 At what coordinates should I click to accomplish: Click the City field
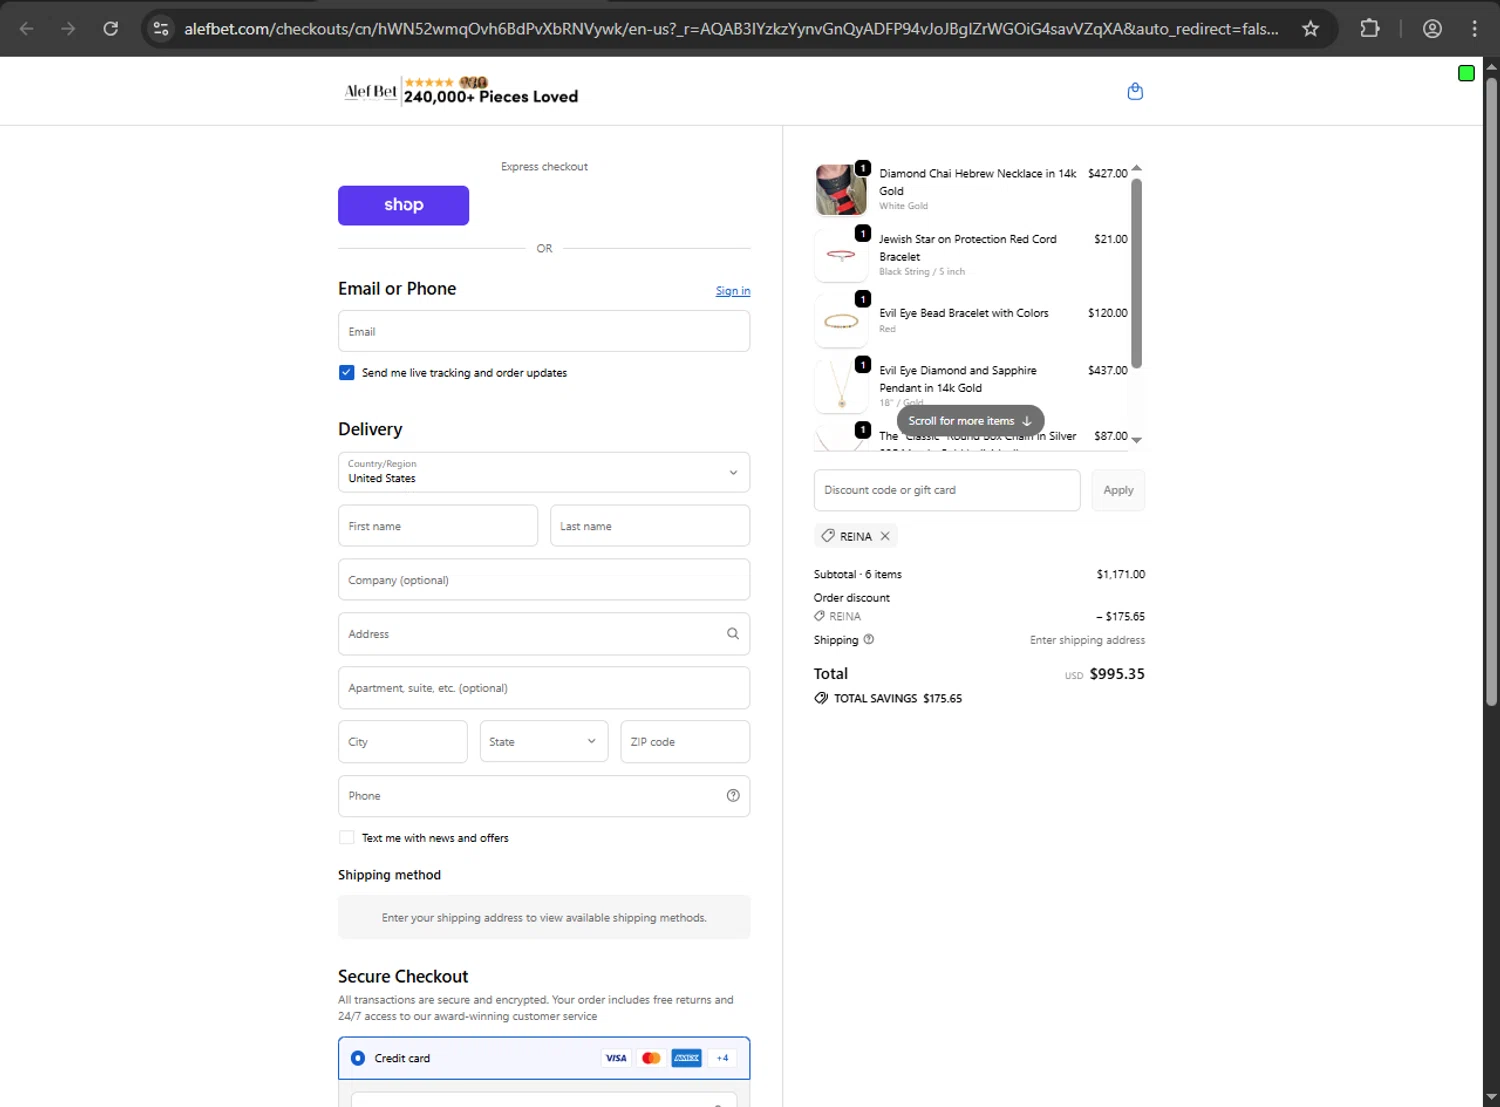402,741
